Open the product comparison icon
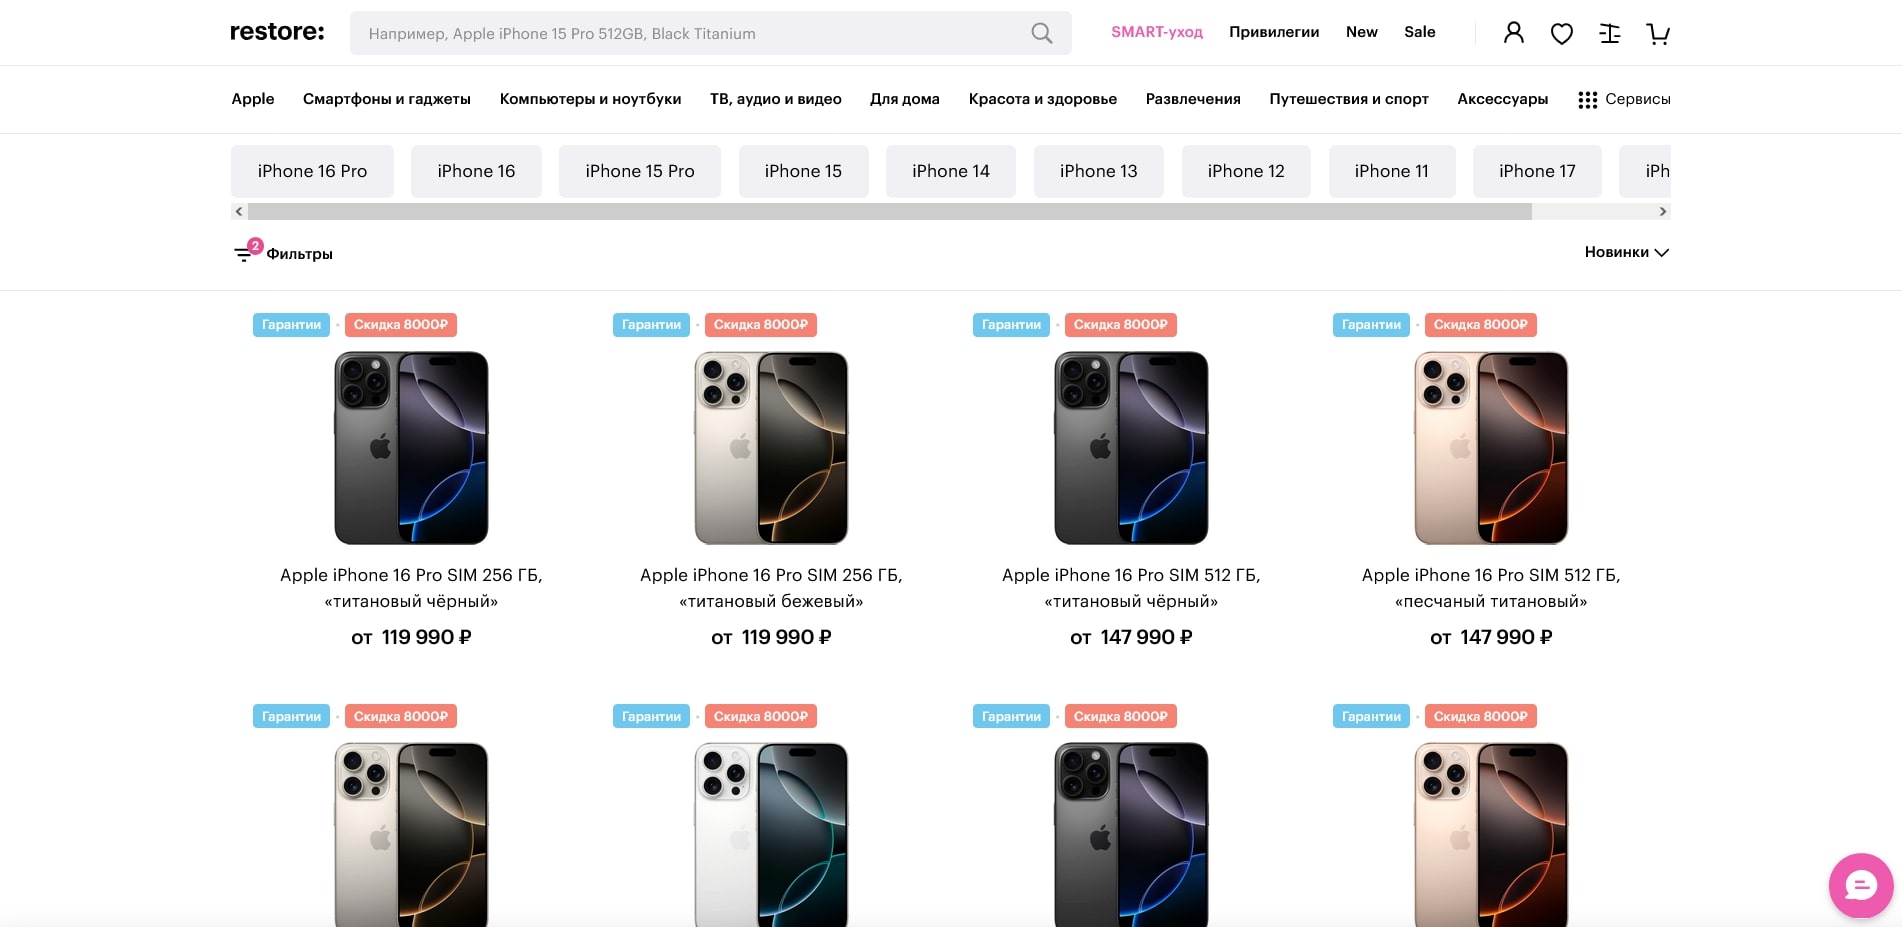 pyautogui.click(x=1609, y=34)
